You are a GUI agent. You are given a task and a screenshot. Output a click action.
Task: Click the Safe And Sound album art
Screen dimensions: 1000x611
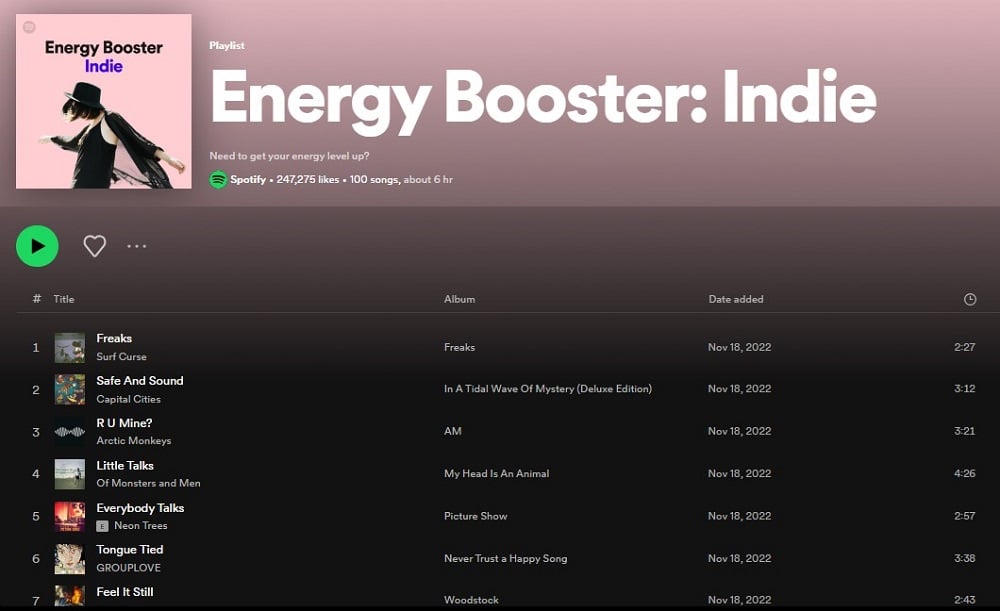(x=70, y=390)
